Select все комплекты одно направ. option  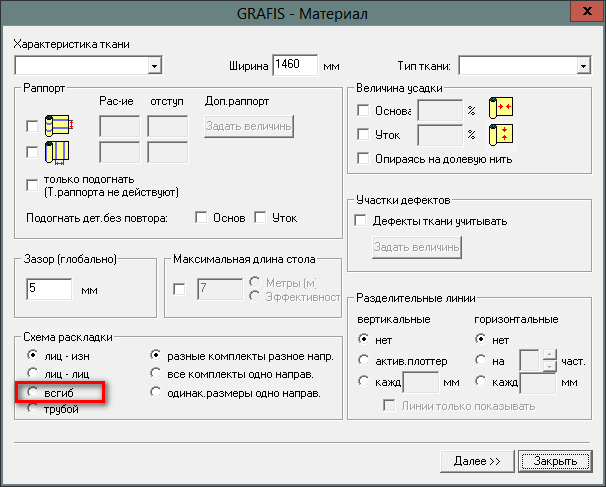pyautogui.click(x=155, y=373)
